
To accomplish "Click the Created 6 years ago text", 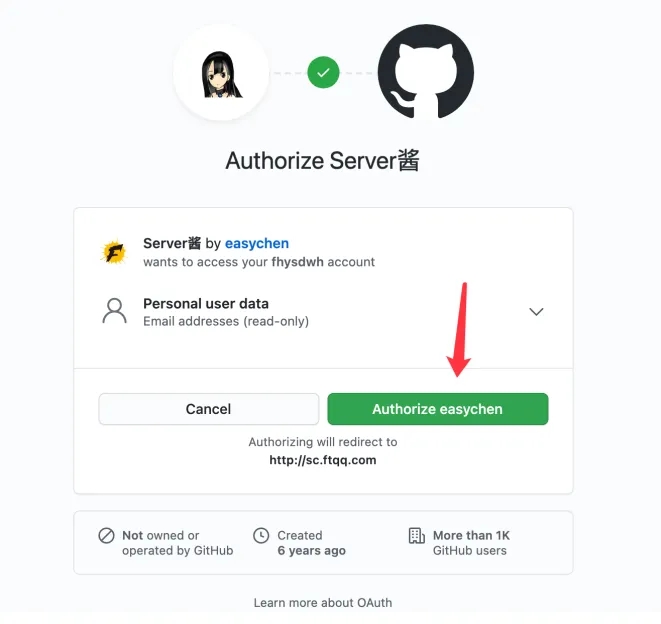I will coord(312,543).
